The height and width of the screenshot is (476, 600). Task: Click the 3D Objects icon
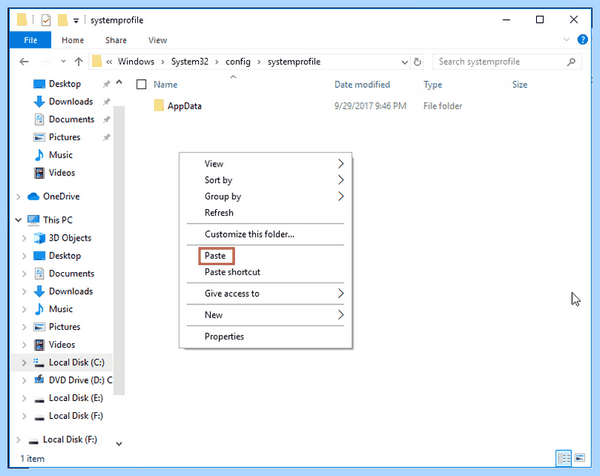pyautogui.click(x=39, y=238)
